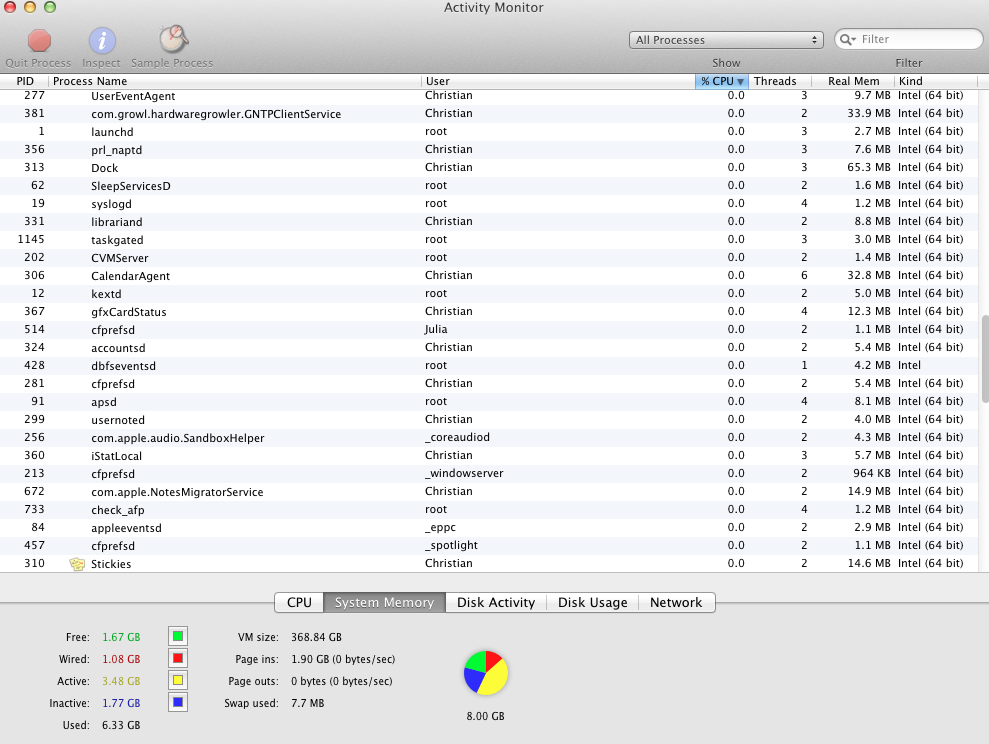Click the 65.3 MB Real Mem value
Screen dimensions: 989x744
(869, 167)
